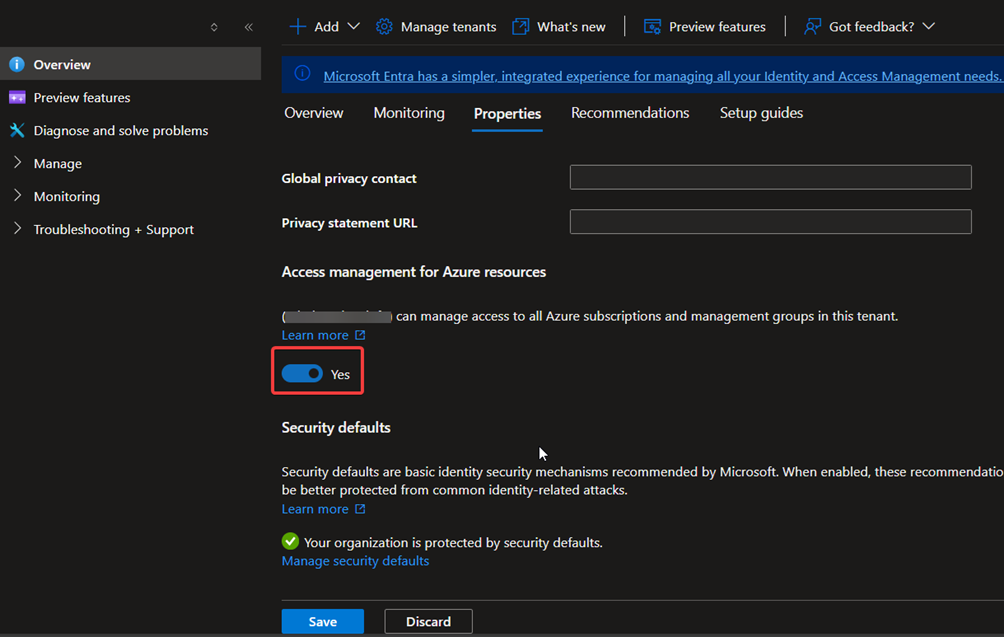Click the Diagnose and solve problems wrench icon
Image resolution: width=1004 pixels, height=637 pixels.
(x=16, y=131)
